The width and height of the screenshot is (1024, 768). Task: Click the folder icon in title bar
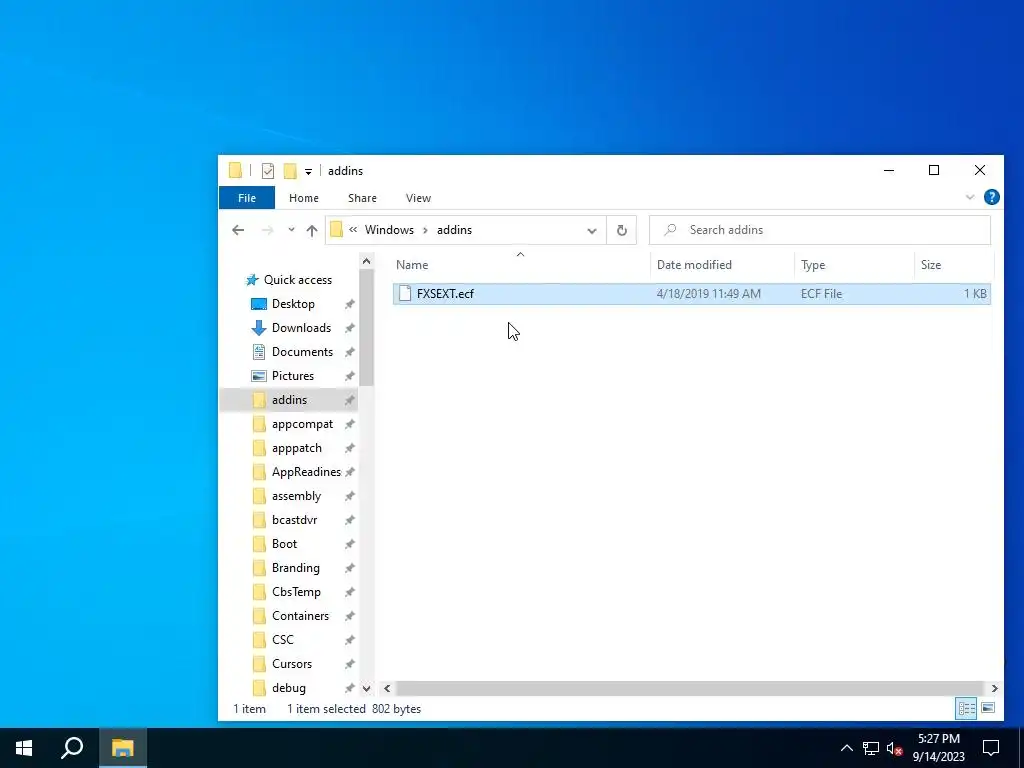point(236,171)
